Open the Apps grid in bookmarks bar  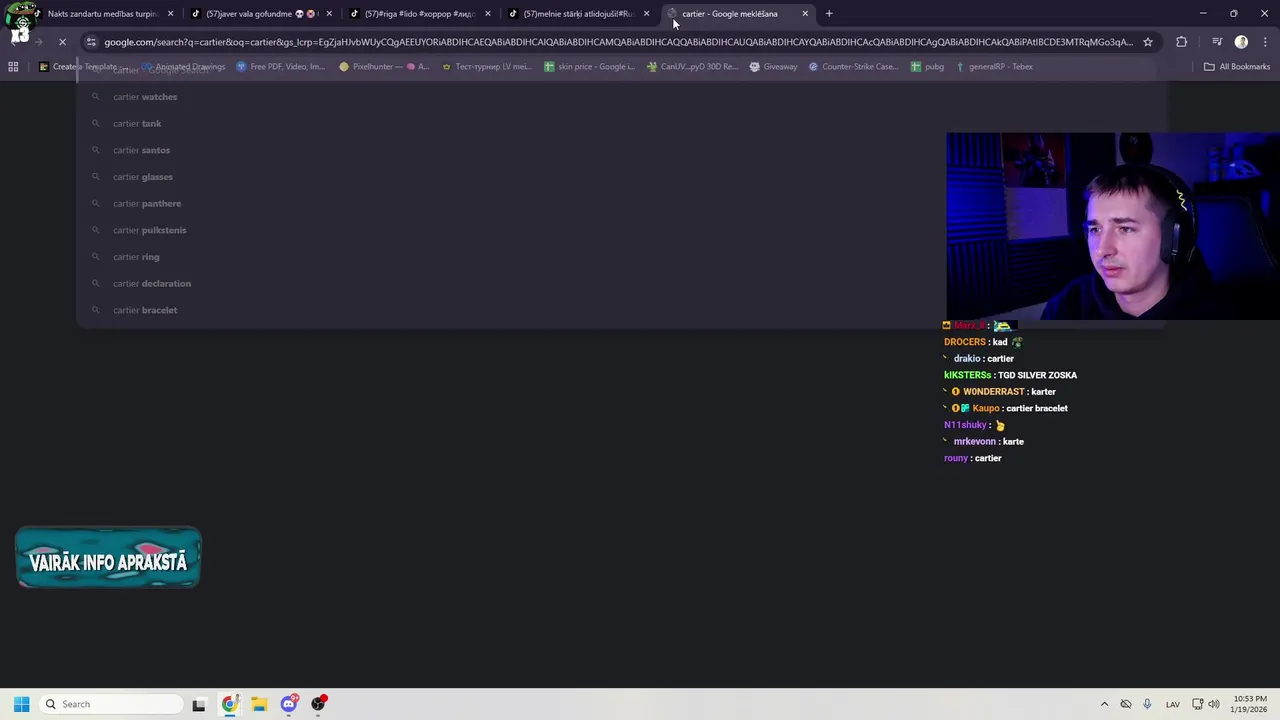13,67
